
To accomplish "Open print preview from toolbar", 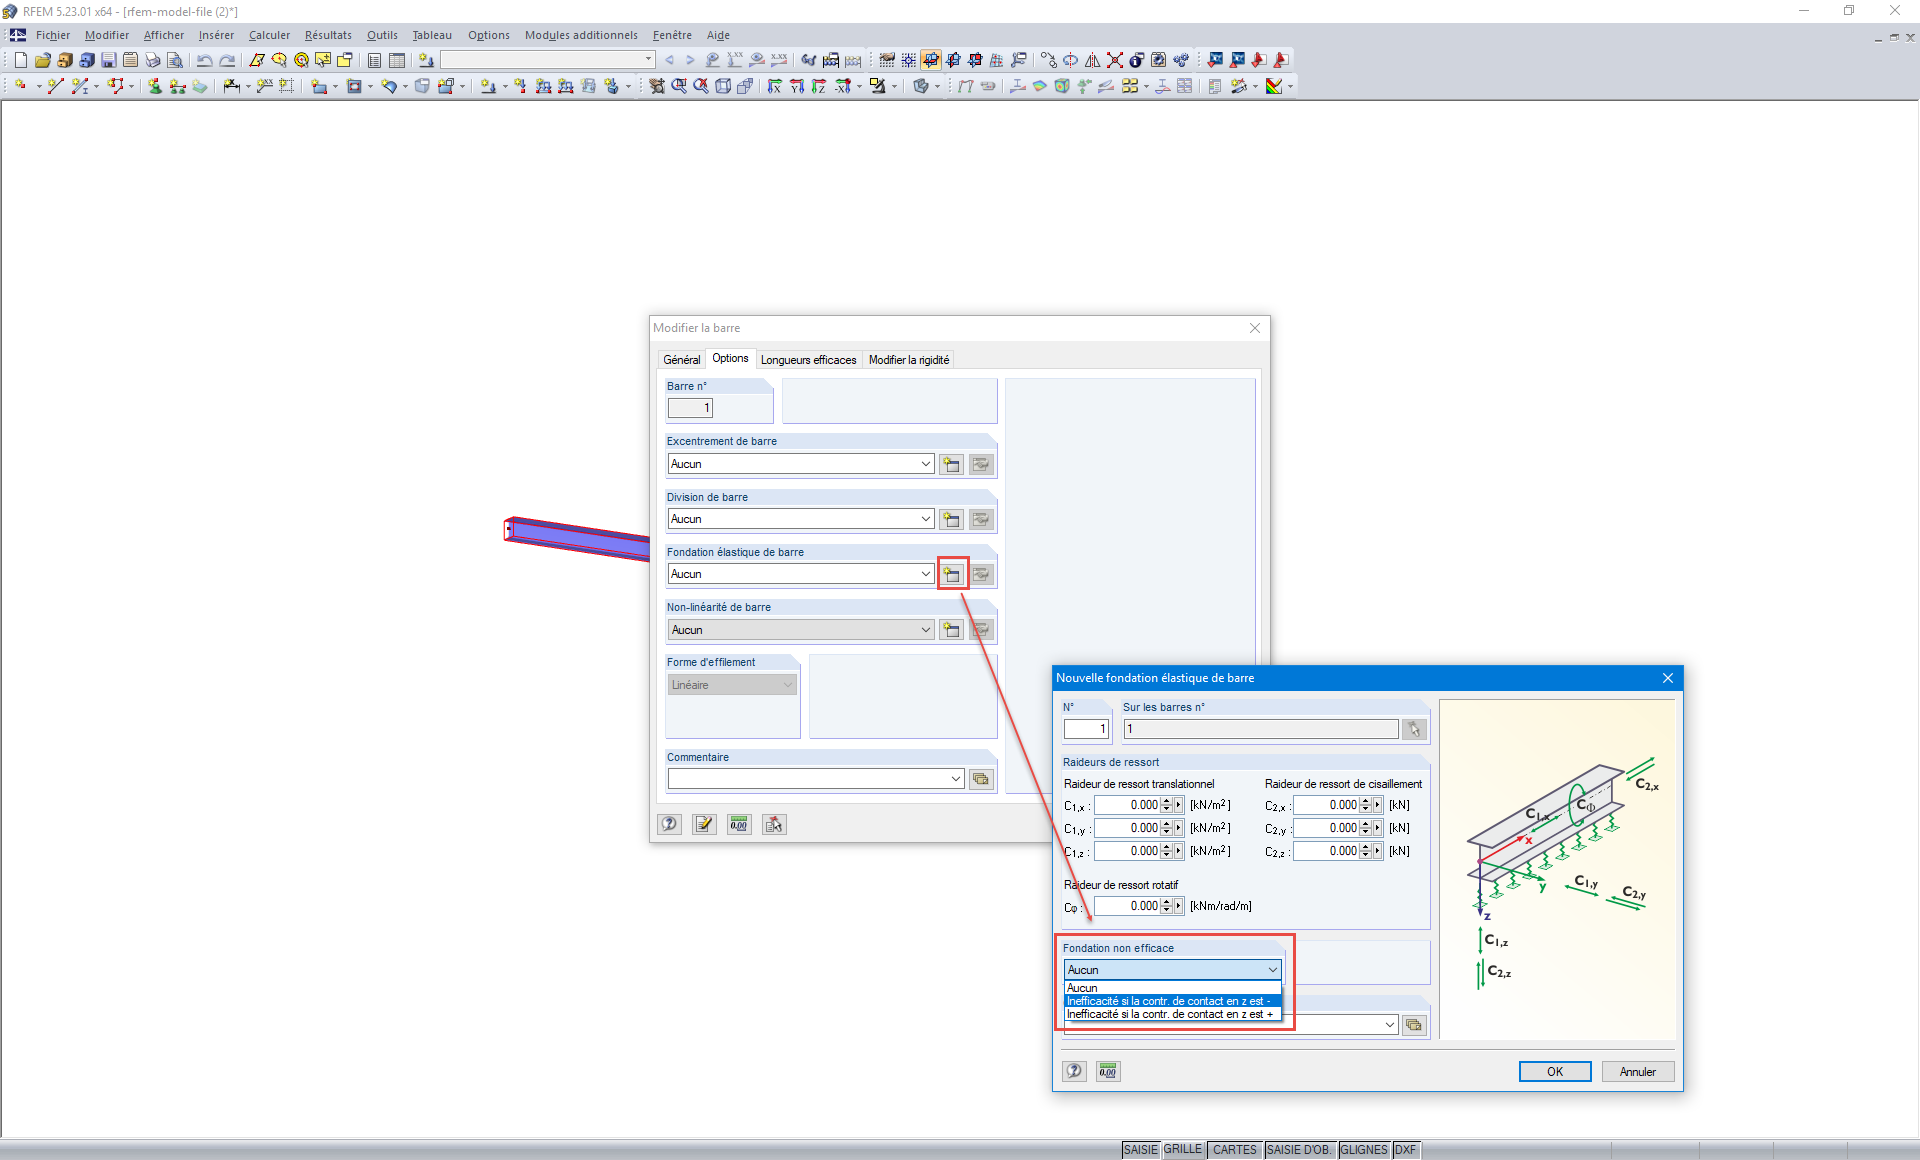I will (x=175, y=60).
